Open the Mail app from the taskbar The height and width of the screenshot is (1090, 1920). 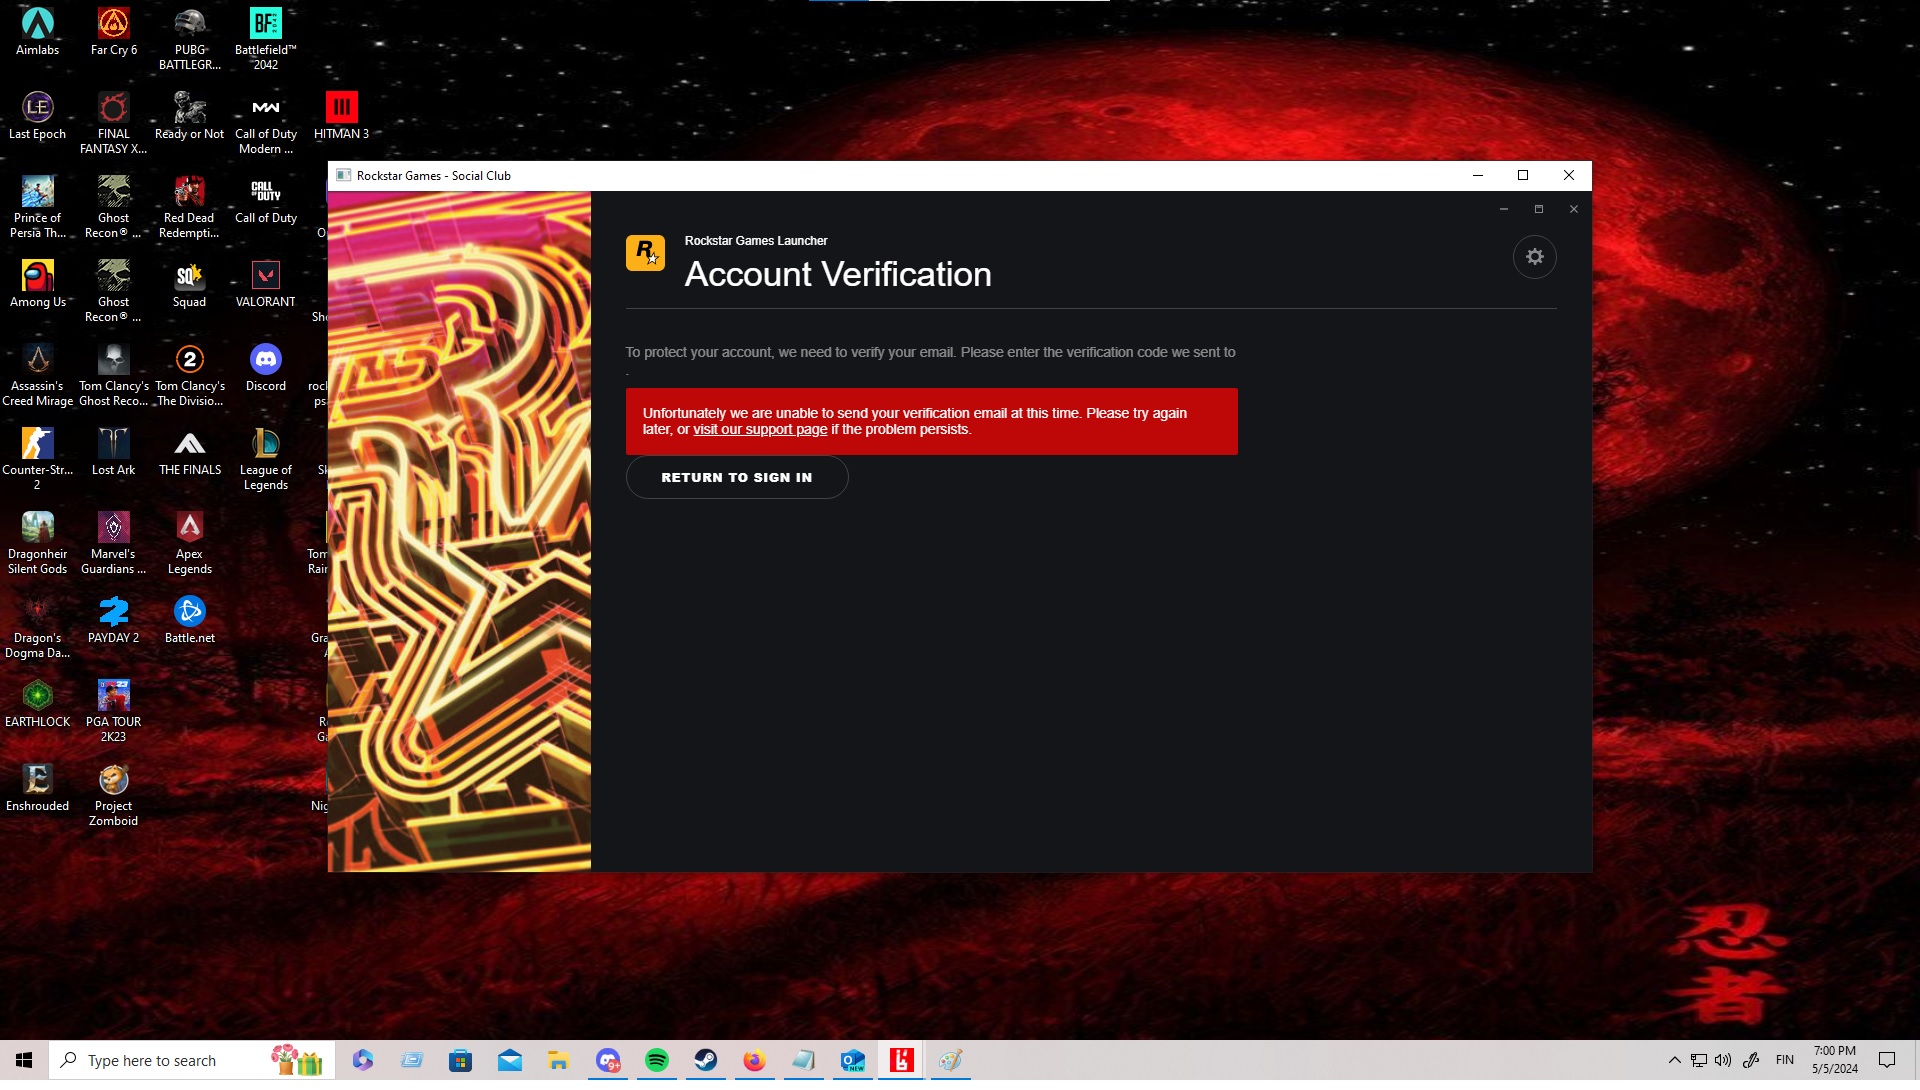tap(510, 1060)
